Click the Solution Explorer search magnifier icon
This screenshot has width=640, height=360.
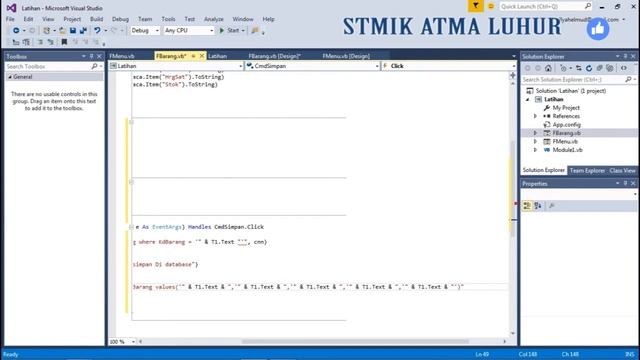pyautogui.click(x=628, y=80)
